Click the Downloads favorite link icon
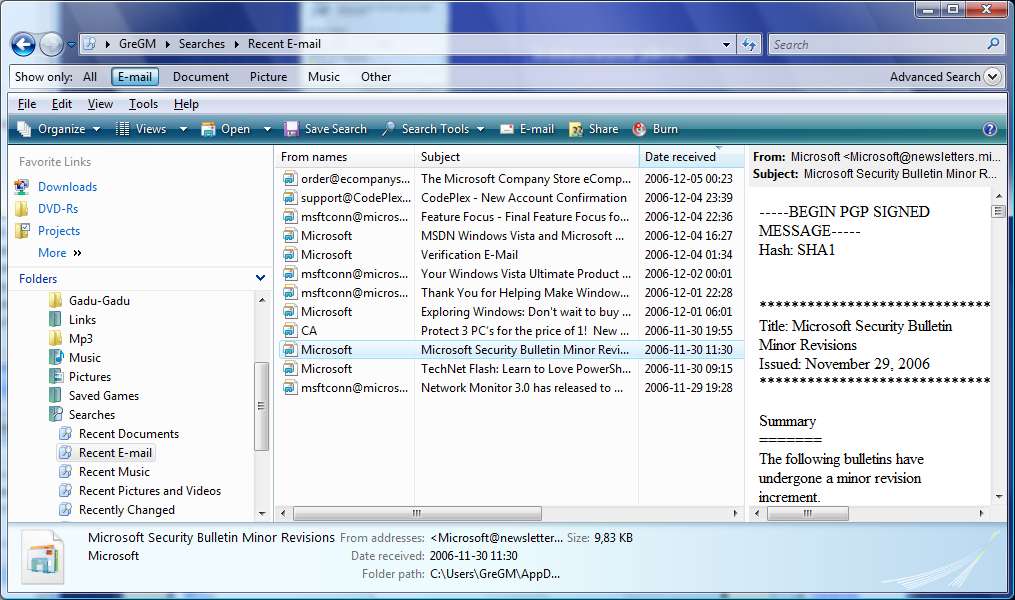The image size is (1015, 600). [x=22, y=186]
